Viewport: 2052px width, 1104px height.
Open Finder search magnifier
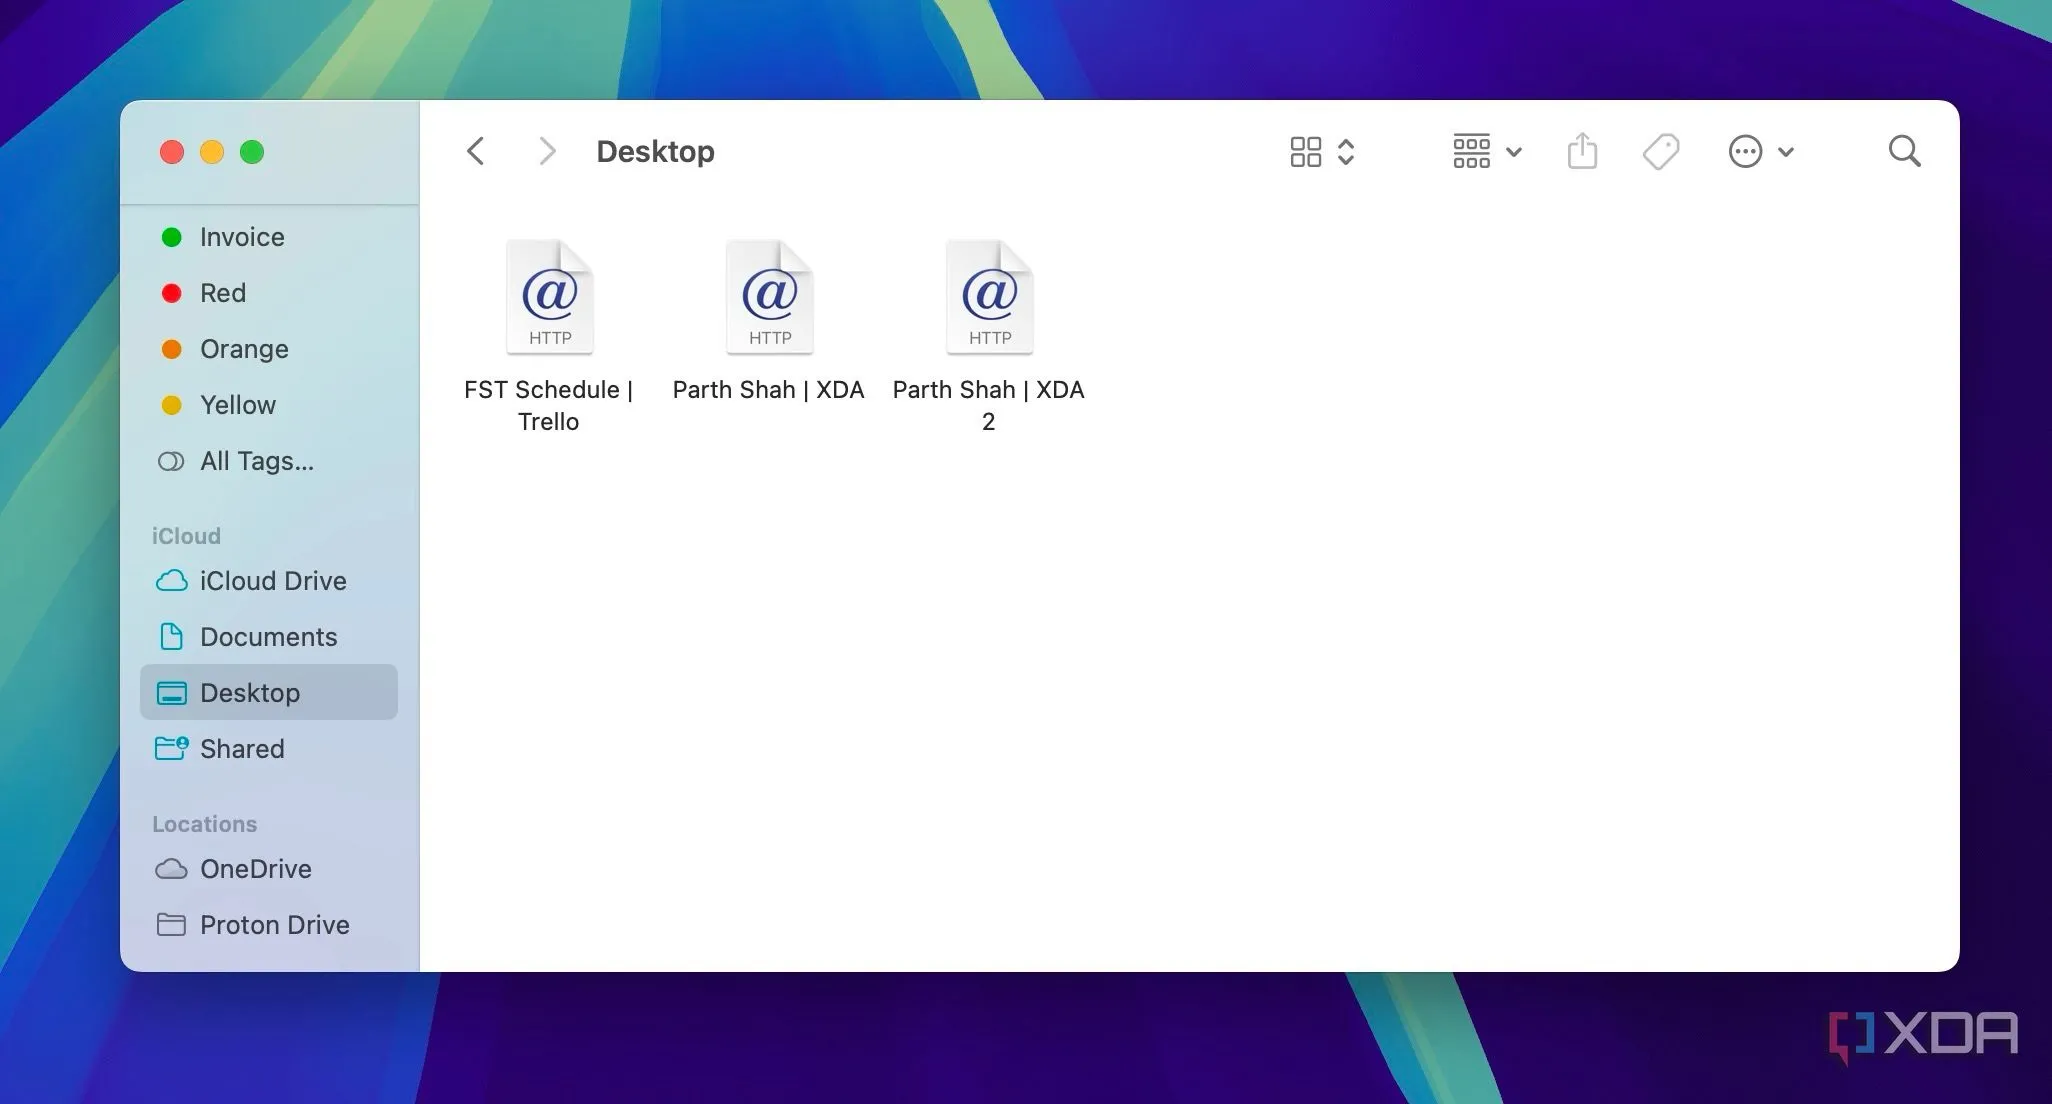point(1905,152)
